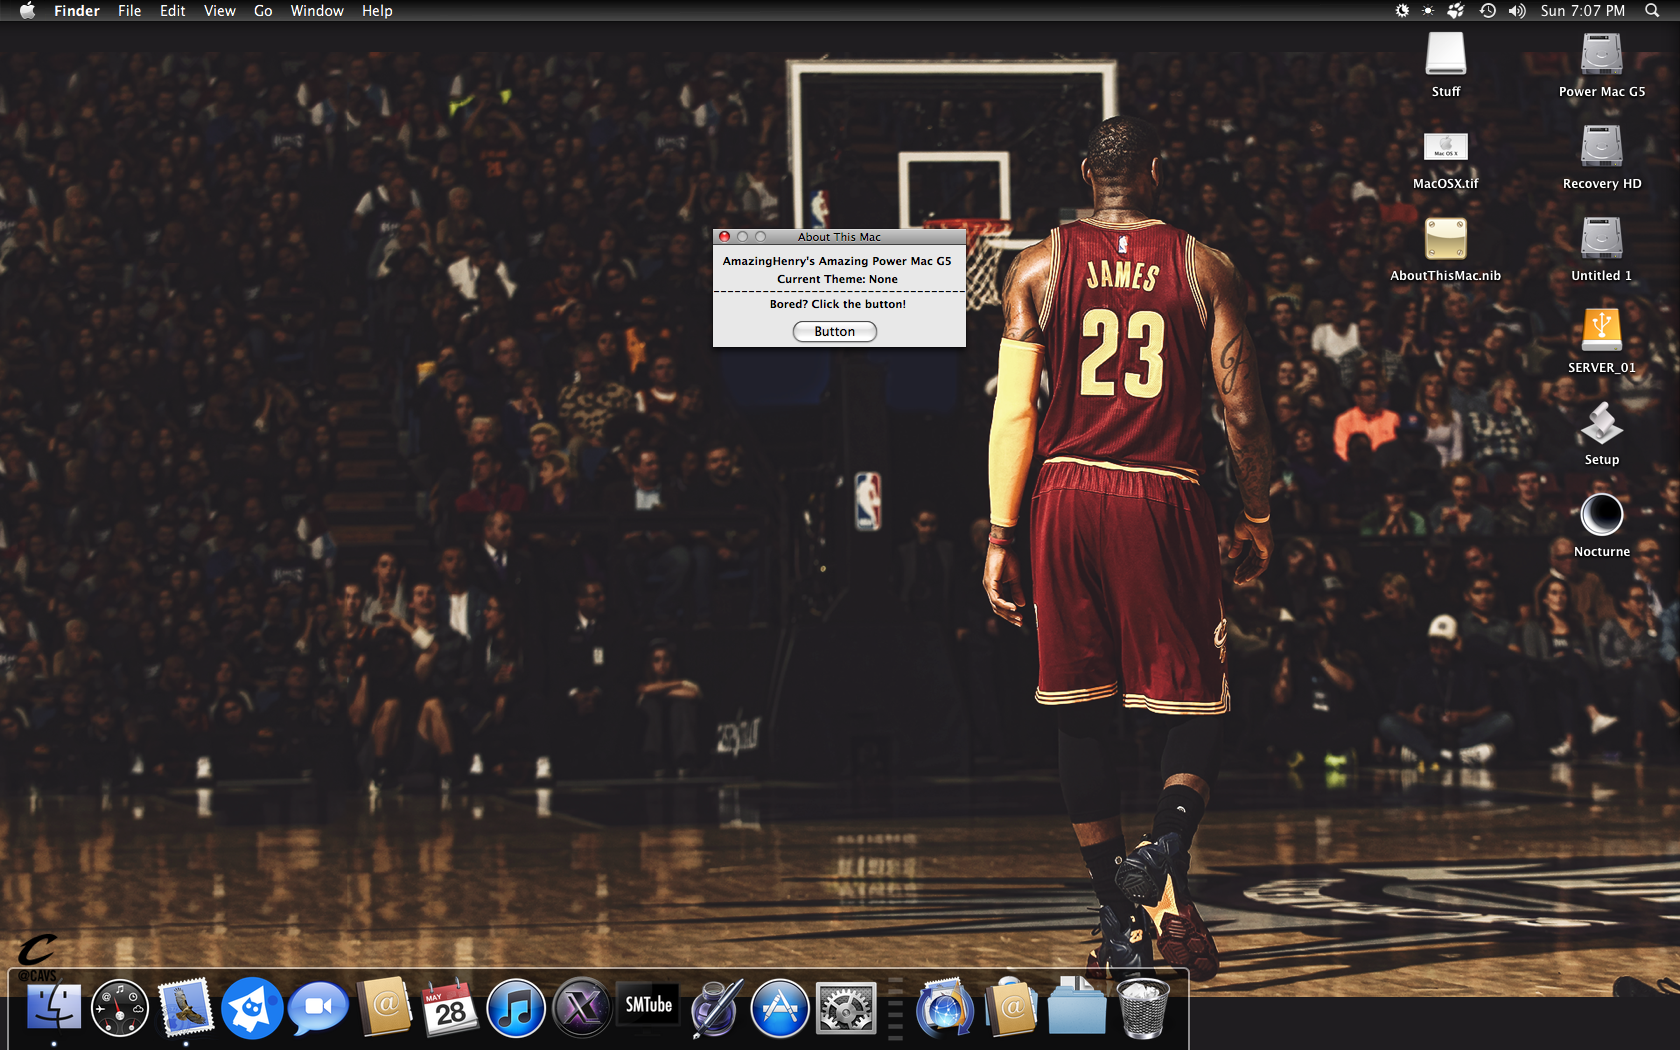Open the Go menu
This screenshot has height=1050, width=1680.
(263, 10)
